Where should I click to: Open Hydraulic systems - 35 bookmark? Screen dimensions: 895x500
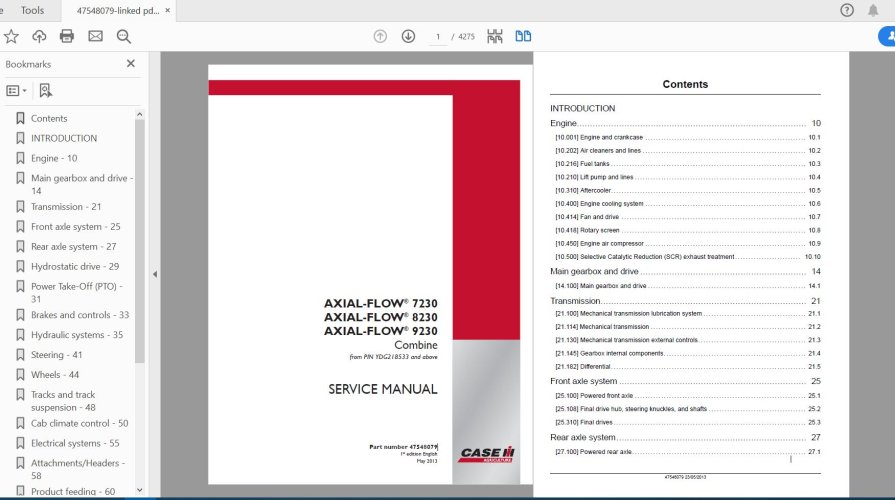pos(77,335)
